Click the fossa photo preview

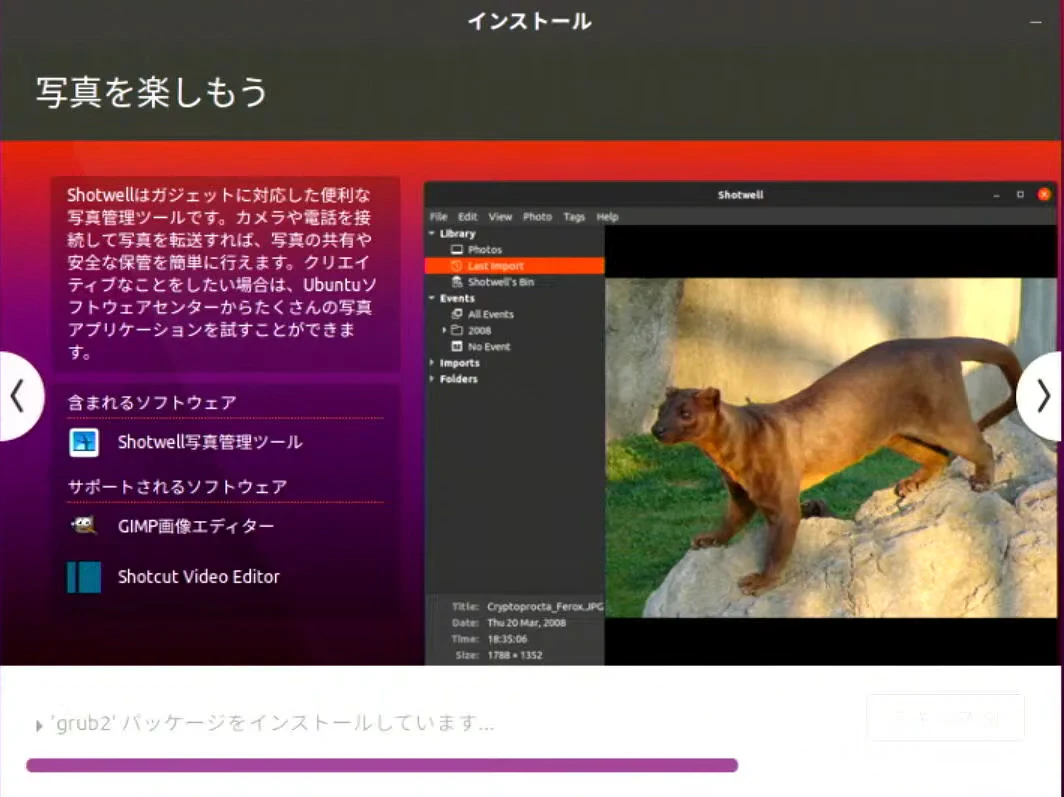point(831,448)
